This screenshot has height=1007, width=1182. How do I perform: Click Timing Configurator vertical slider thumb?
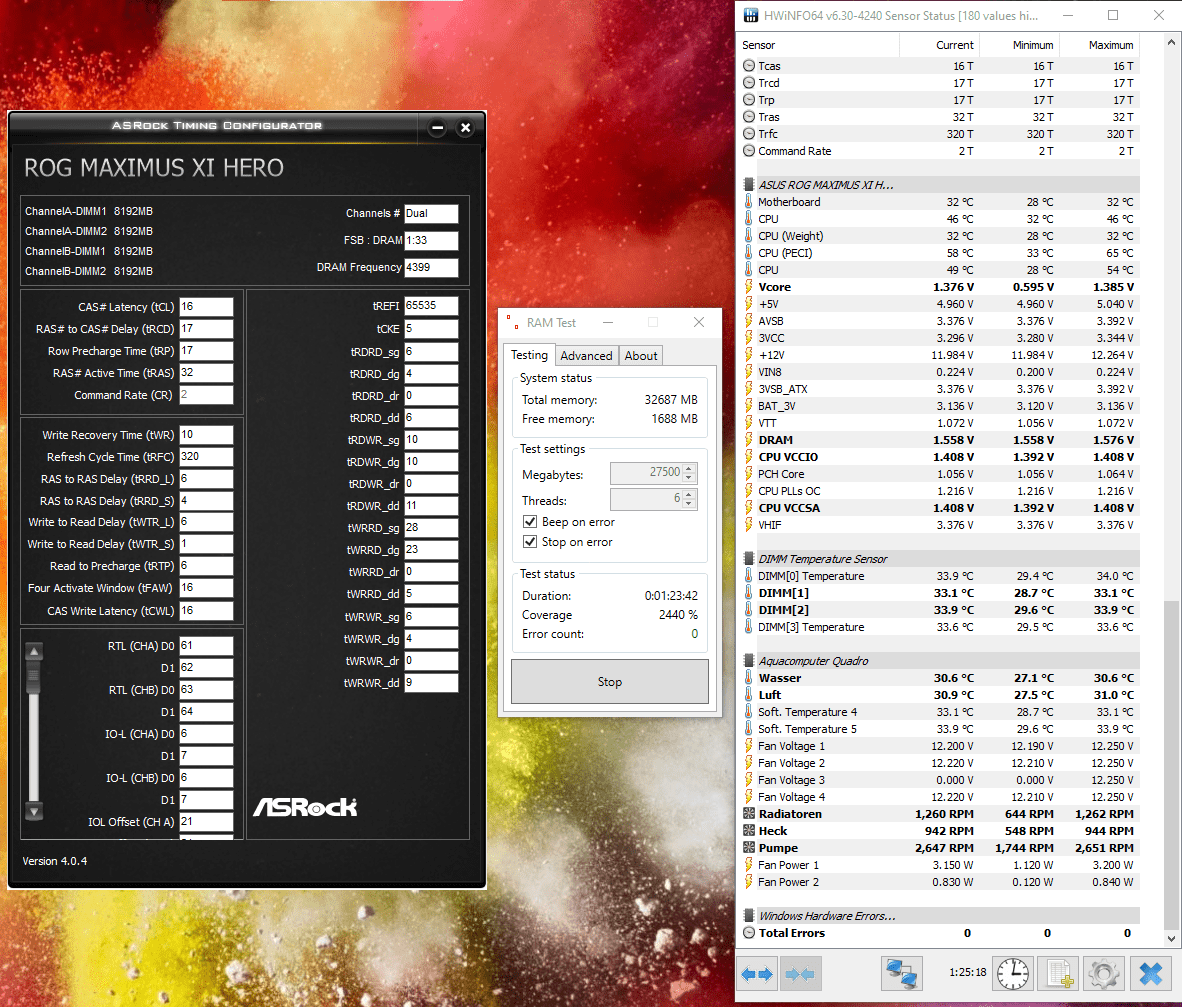(34, 677)
